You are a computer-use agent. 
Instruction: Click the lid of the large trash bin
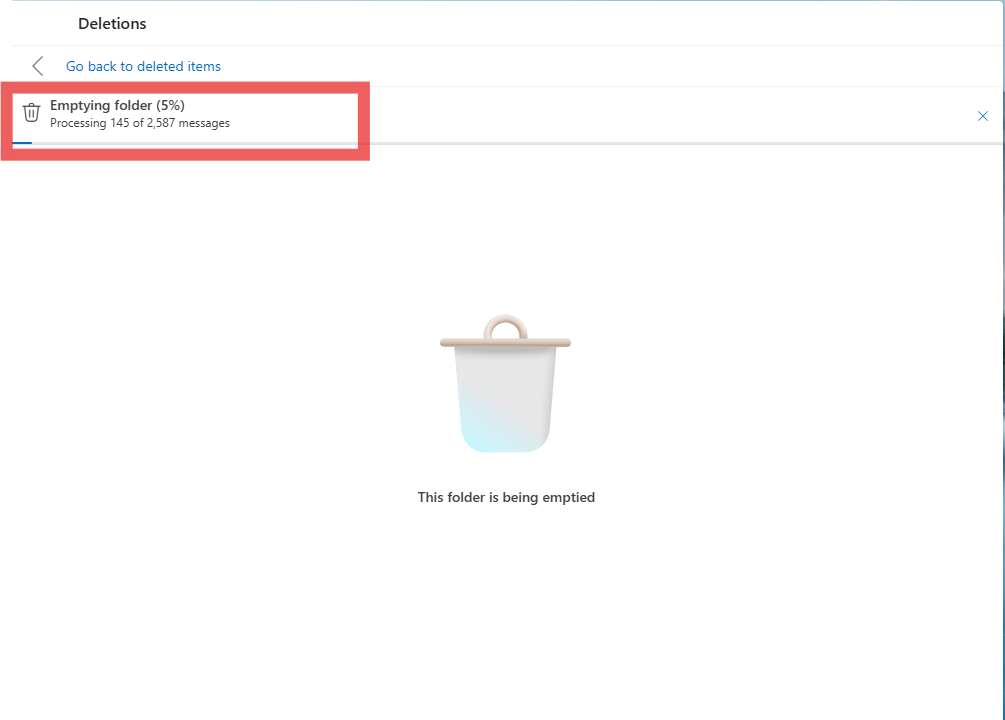tap(506, 343)
